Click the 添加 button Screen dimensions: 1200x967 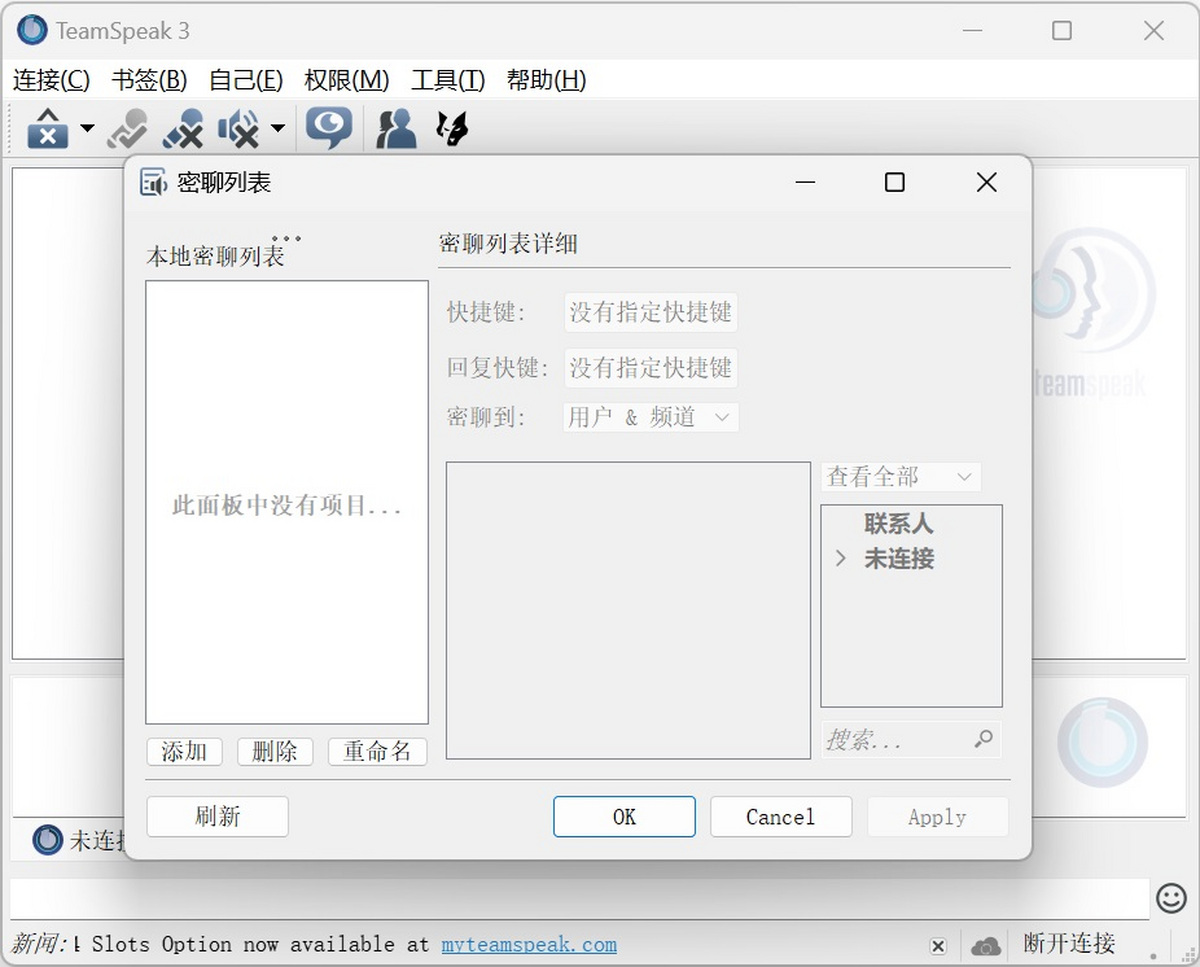pyautogui.click(x=184, y=751)
